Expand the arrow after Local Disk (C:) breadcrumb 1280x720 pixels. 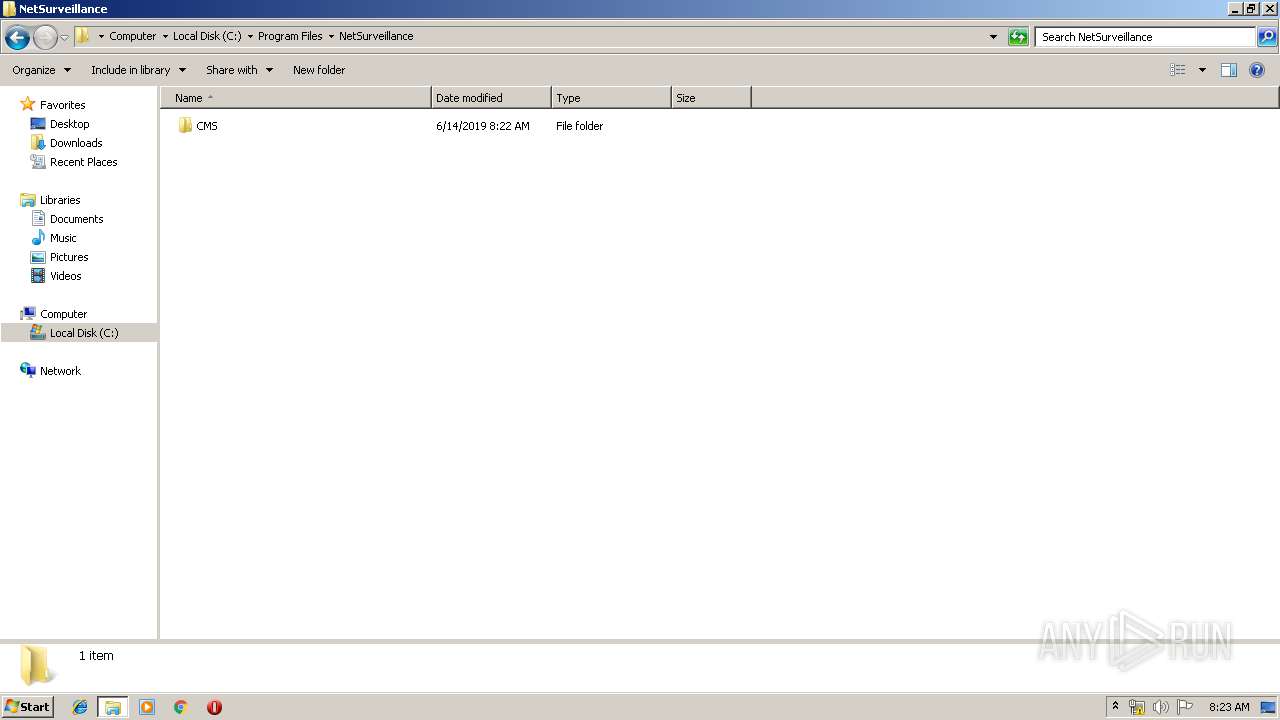pos(250,36)
